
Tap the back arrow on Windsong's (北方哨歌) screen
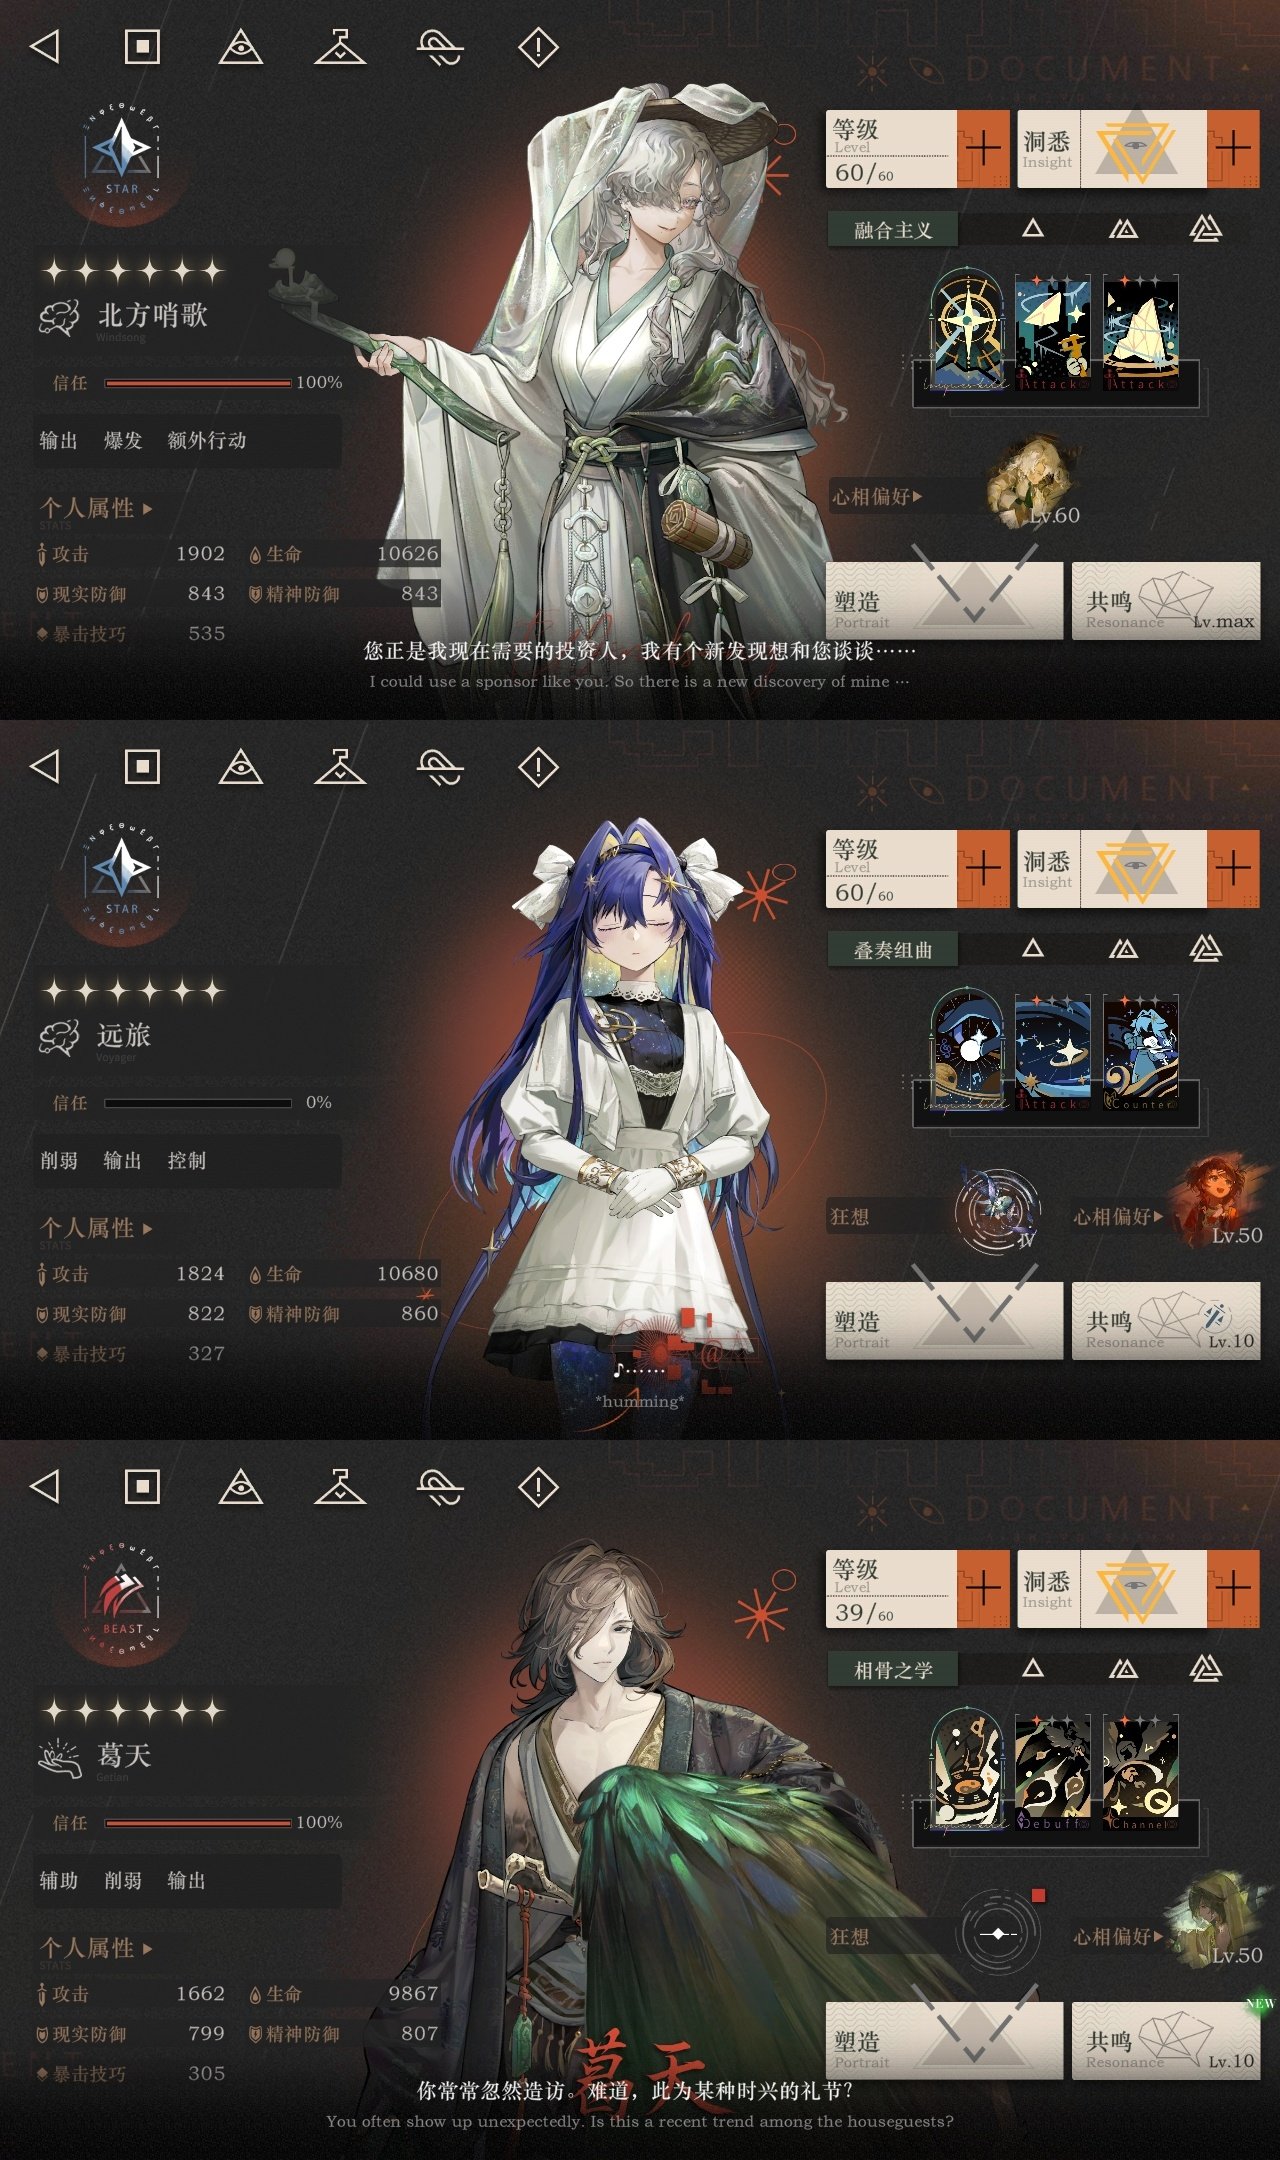coord(45,46)
